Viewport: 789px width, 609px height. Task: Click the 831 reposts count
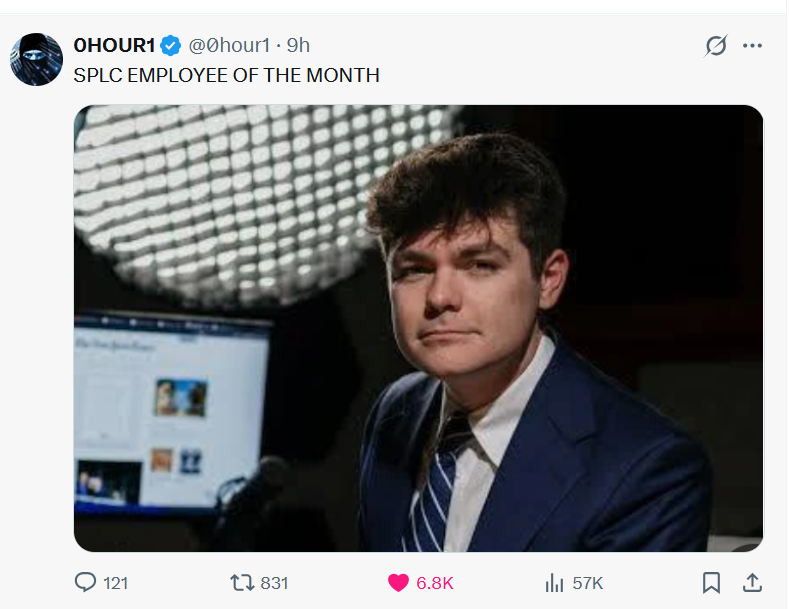click(274, 583)
